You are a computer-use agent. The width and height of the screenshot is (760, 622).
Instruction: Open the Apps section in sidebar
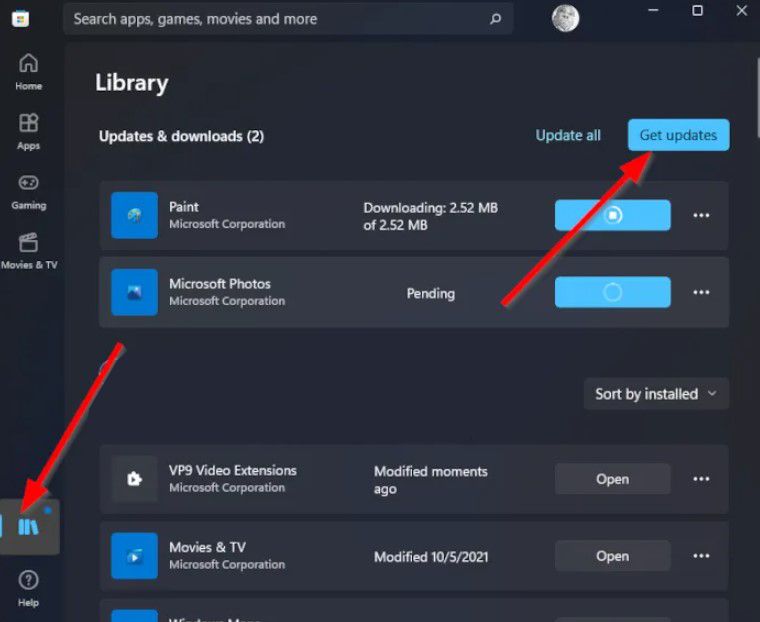coord(29,131)
